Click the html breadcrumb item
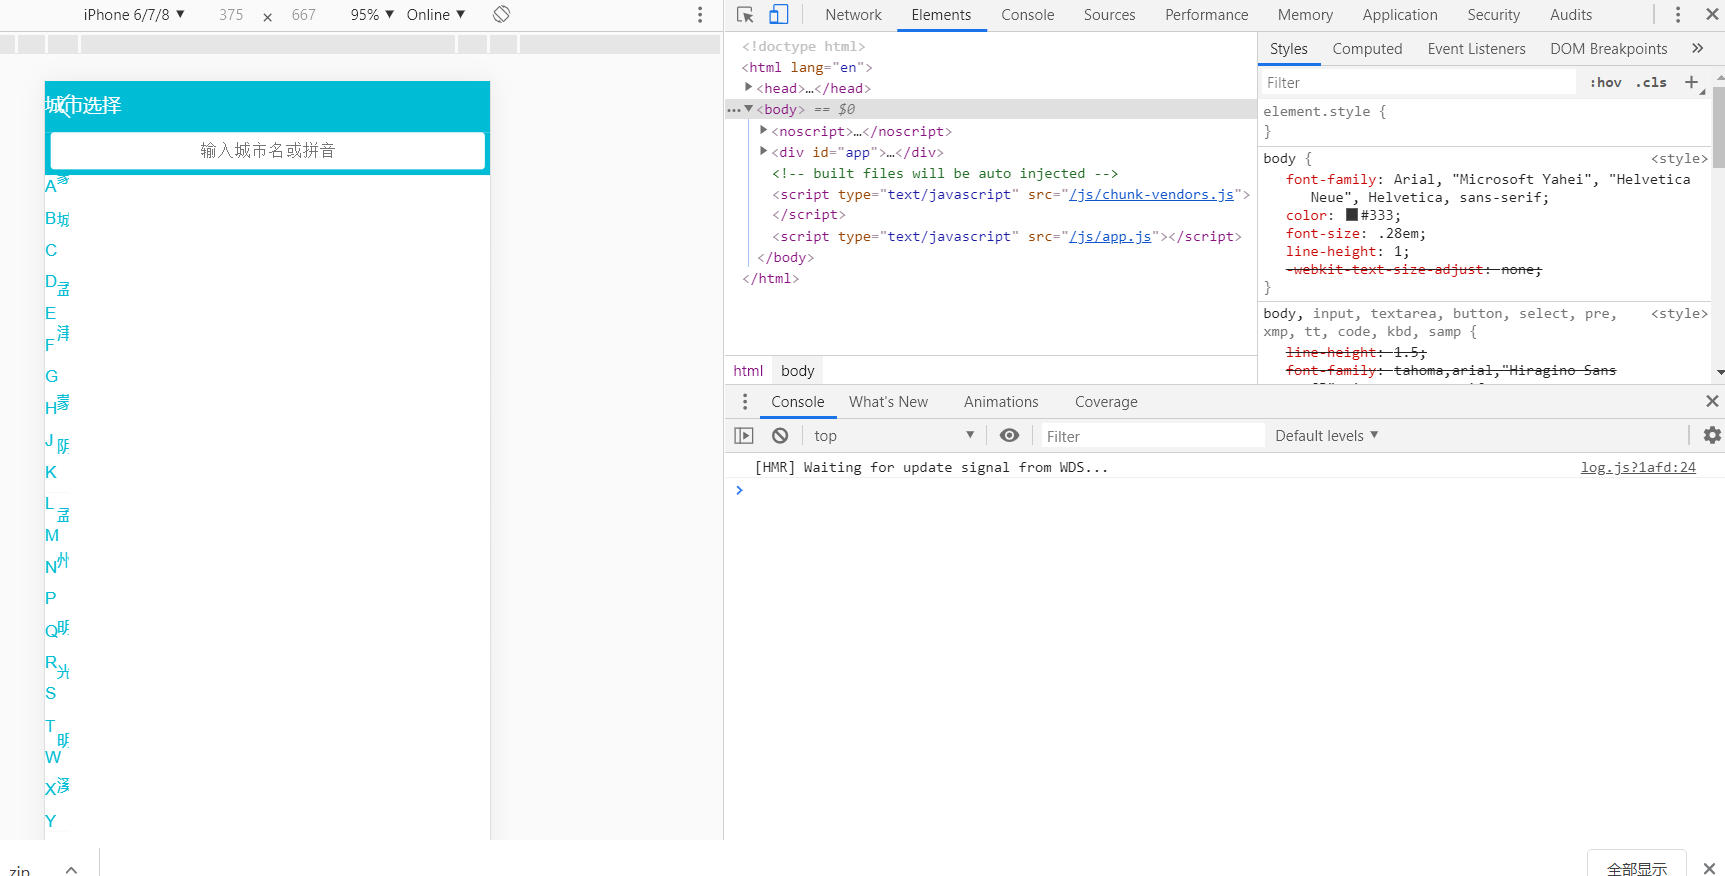Screen dimensions: 1725x876 pos(748,370)
